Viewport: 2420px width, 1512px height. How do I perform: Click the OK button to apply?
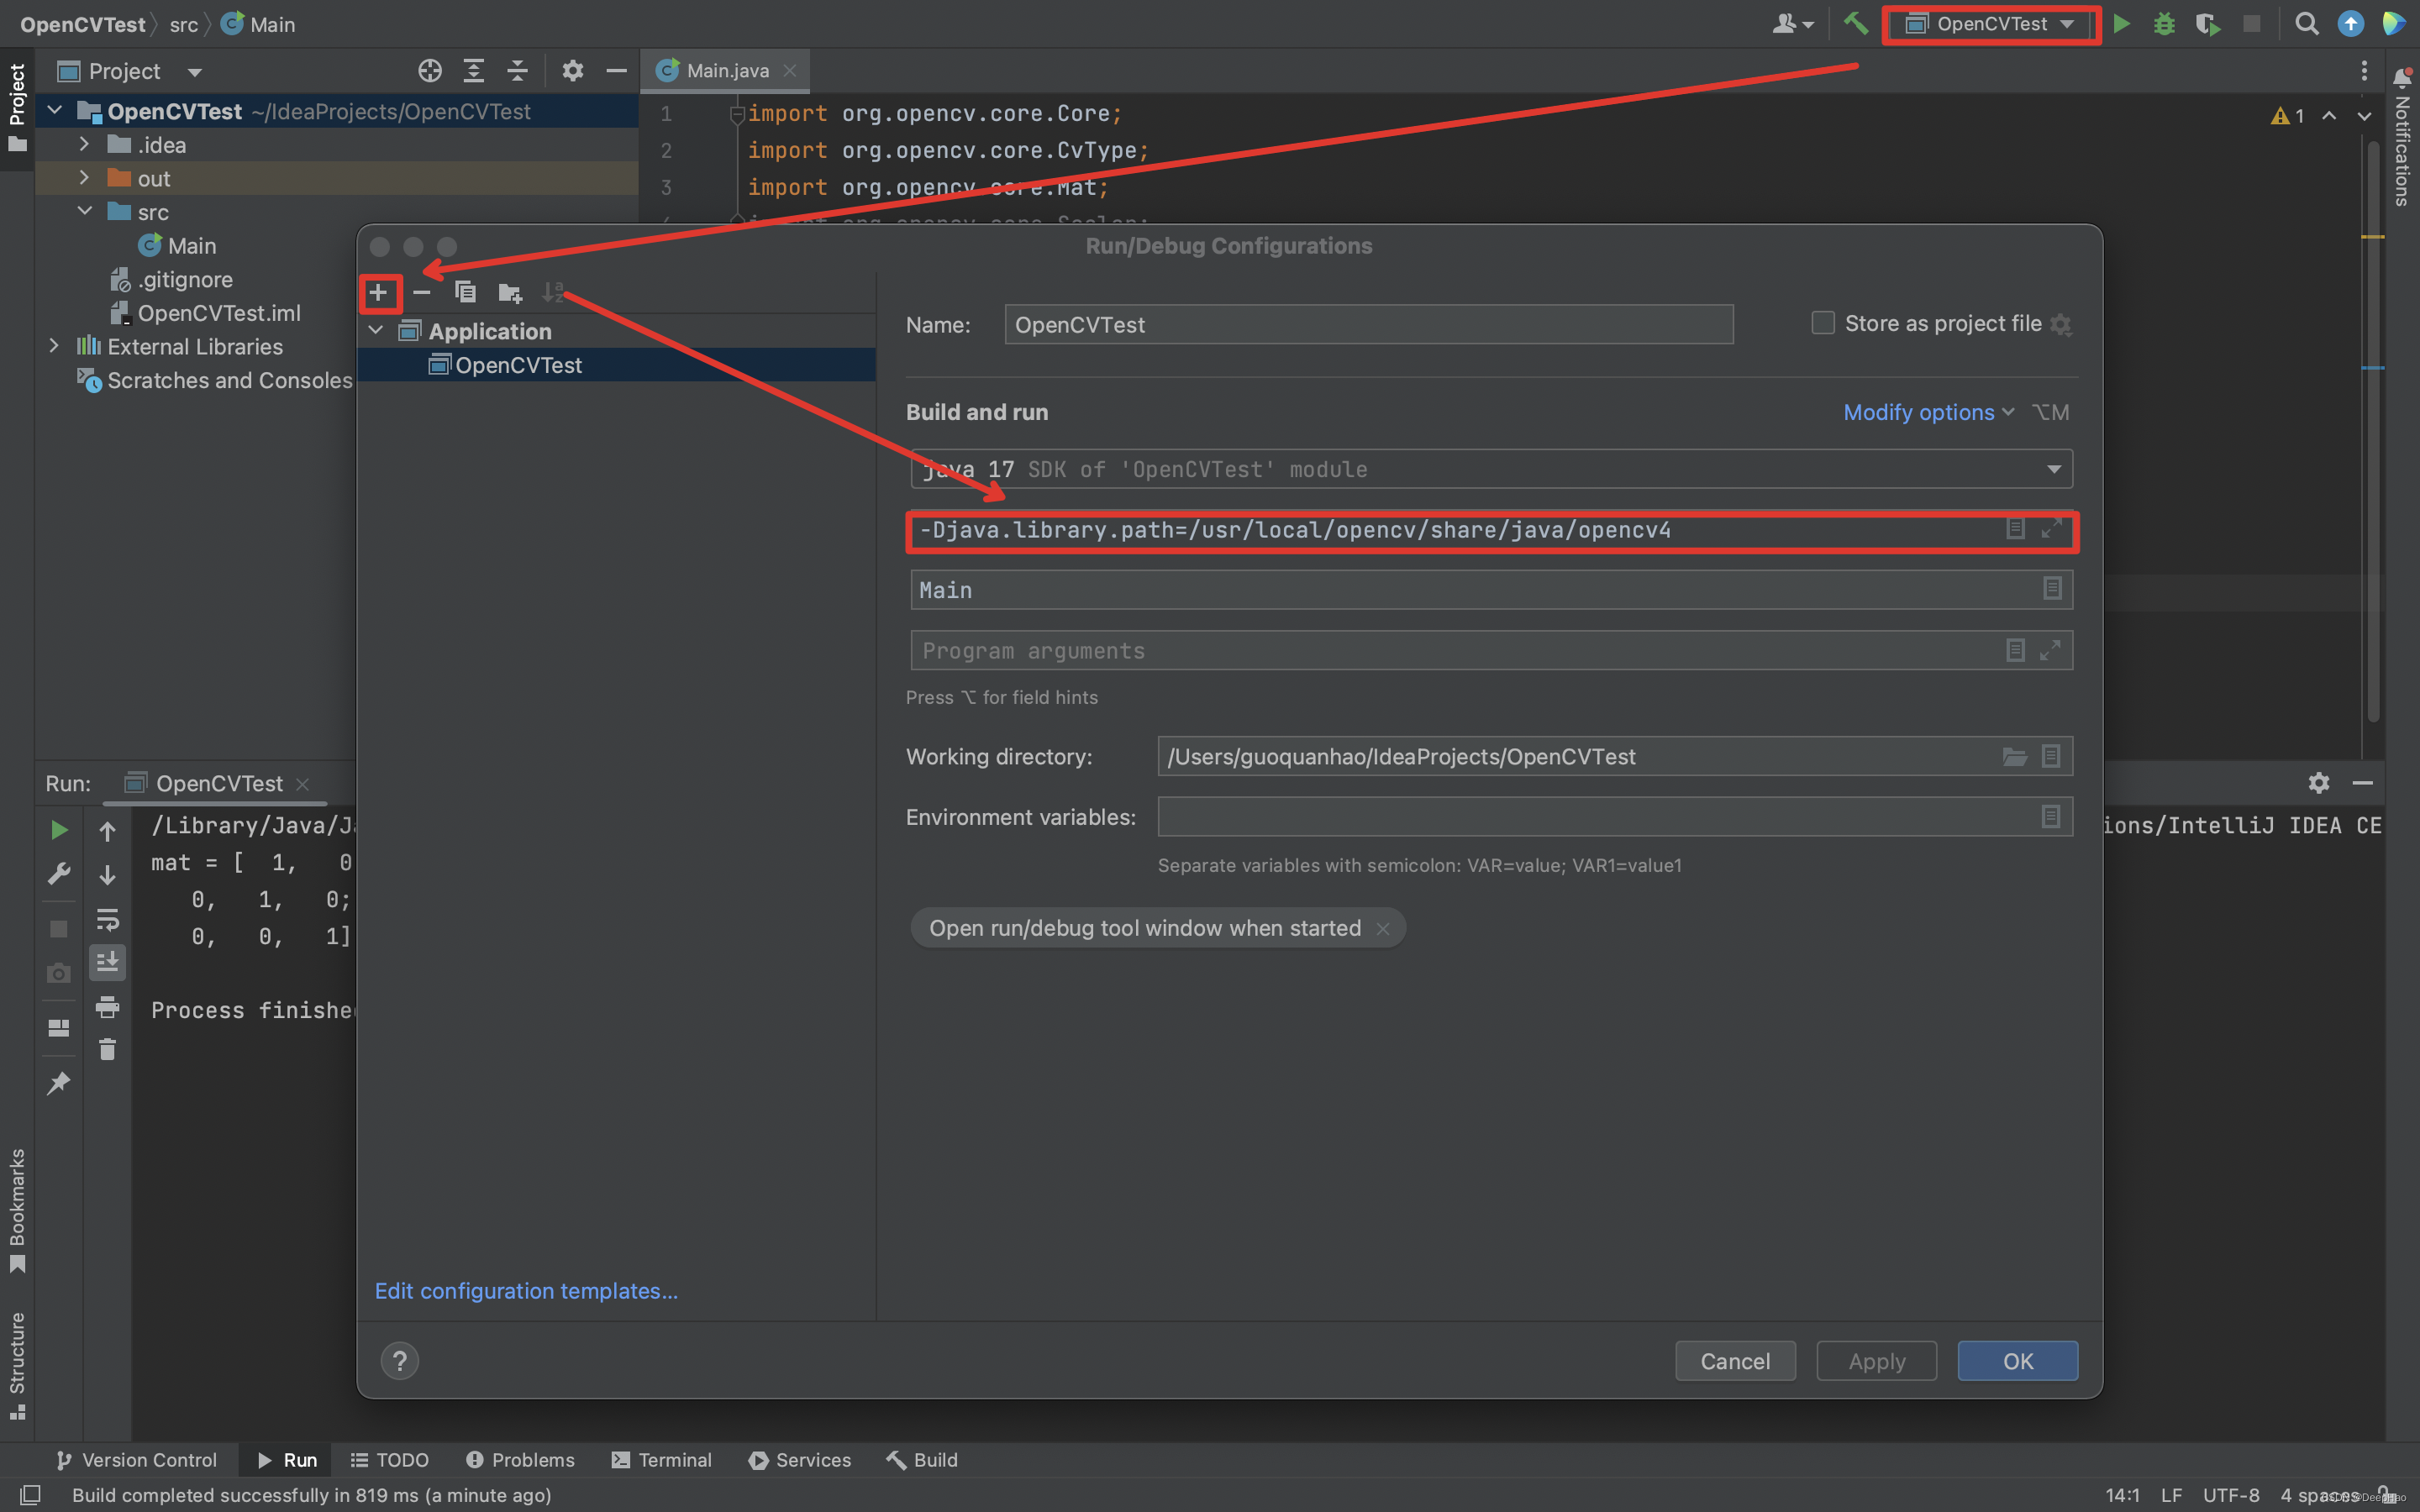click(2018, 1361)
